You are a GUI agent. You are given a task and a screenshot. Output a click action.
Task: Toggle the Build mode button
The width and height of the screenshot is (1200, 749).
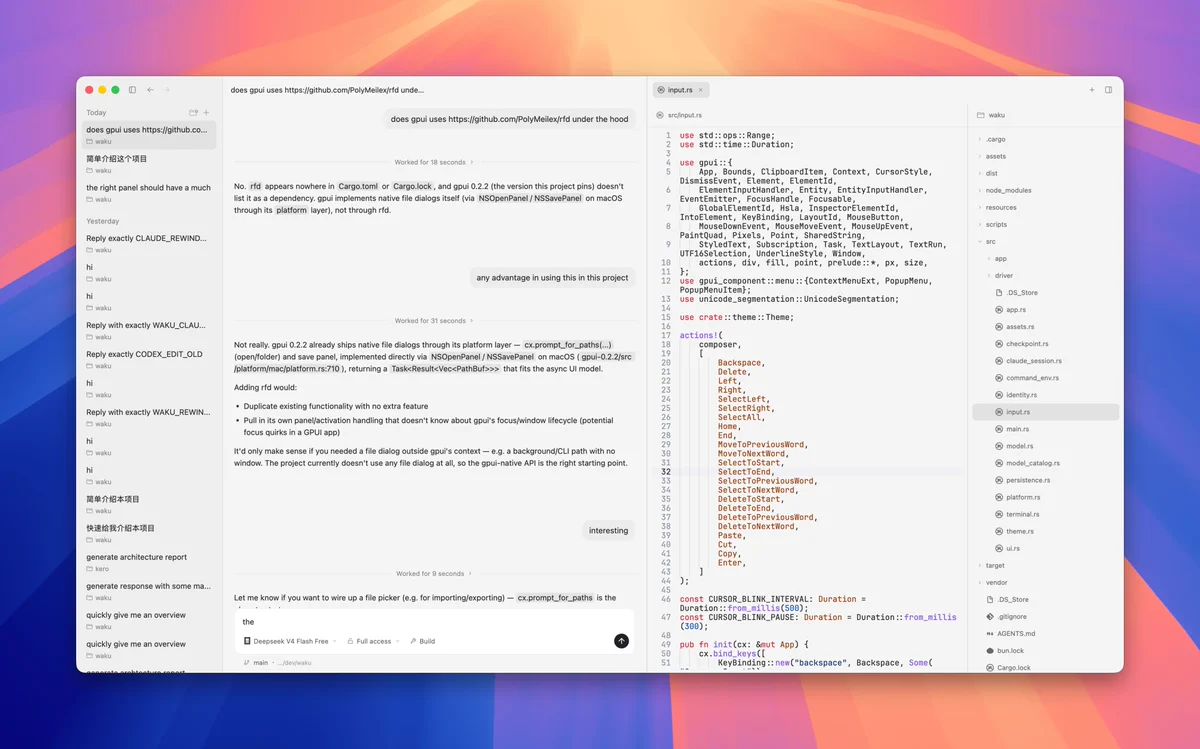pyautogui.click(x=422, y=641)
